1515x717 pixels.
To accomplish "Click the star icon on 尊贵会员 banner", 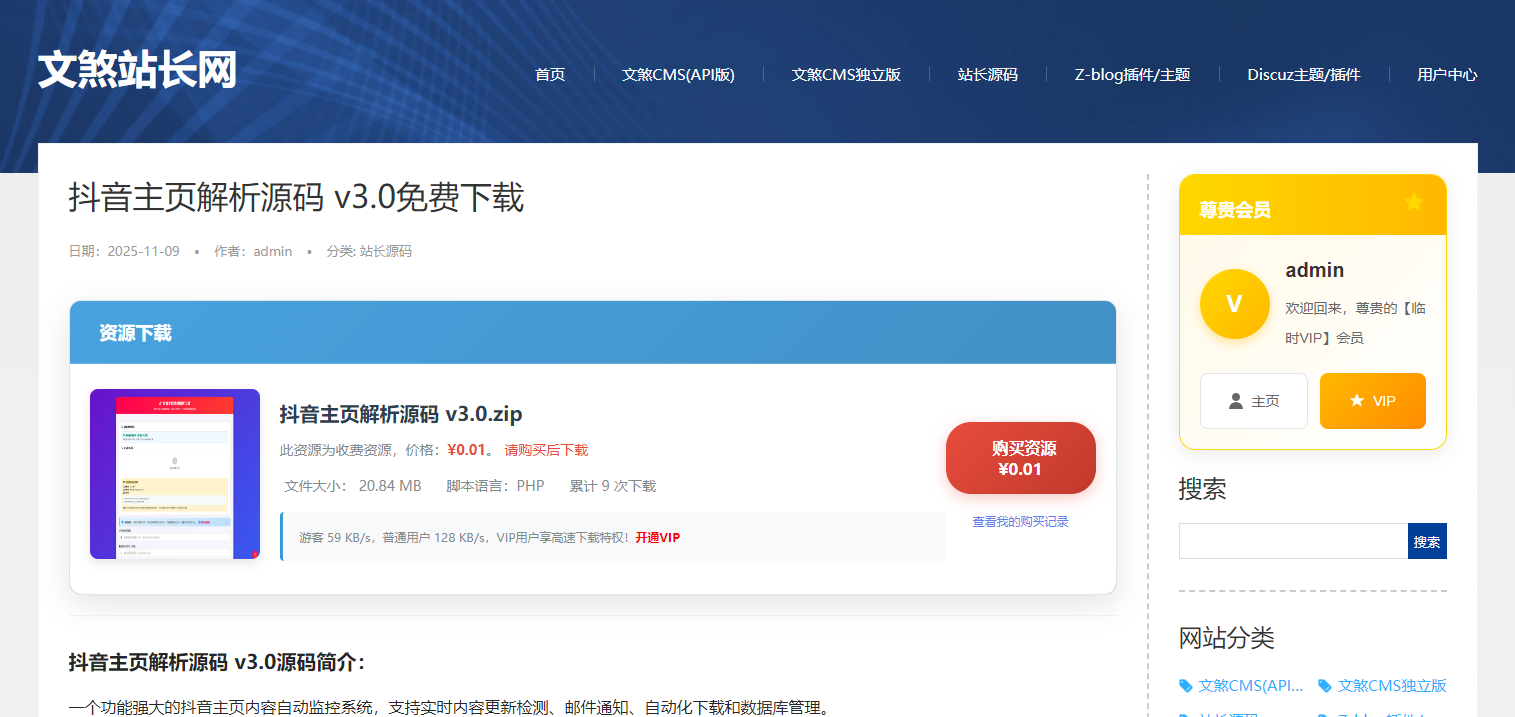I will 1413,201.
